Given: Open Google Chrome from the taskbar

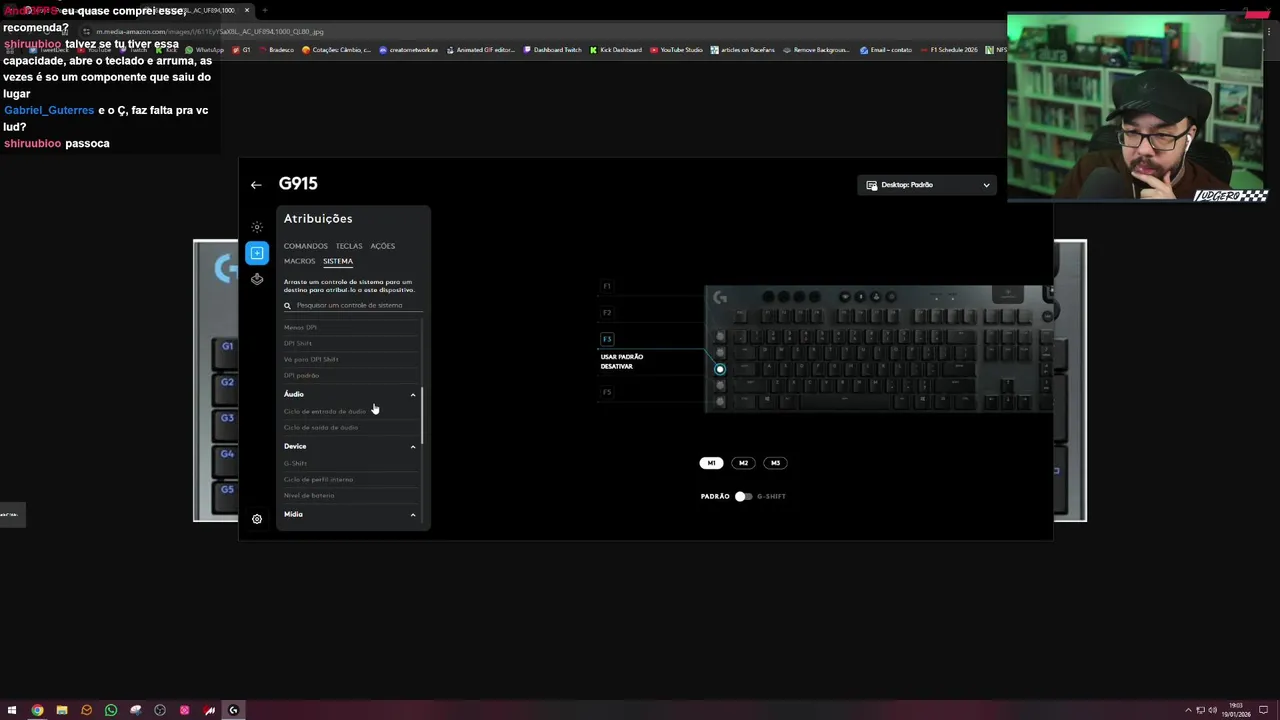Looking at the screenshot, I should (x=37, y=710).
